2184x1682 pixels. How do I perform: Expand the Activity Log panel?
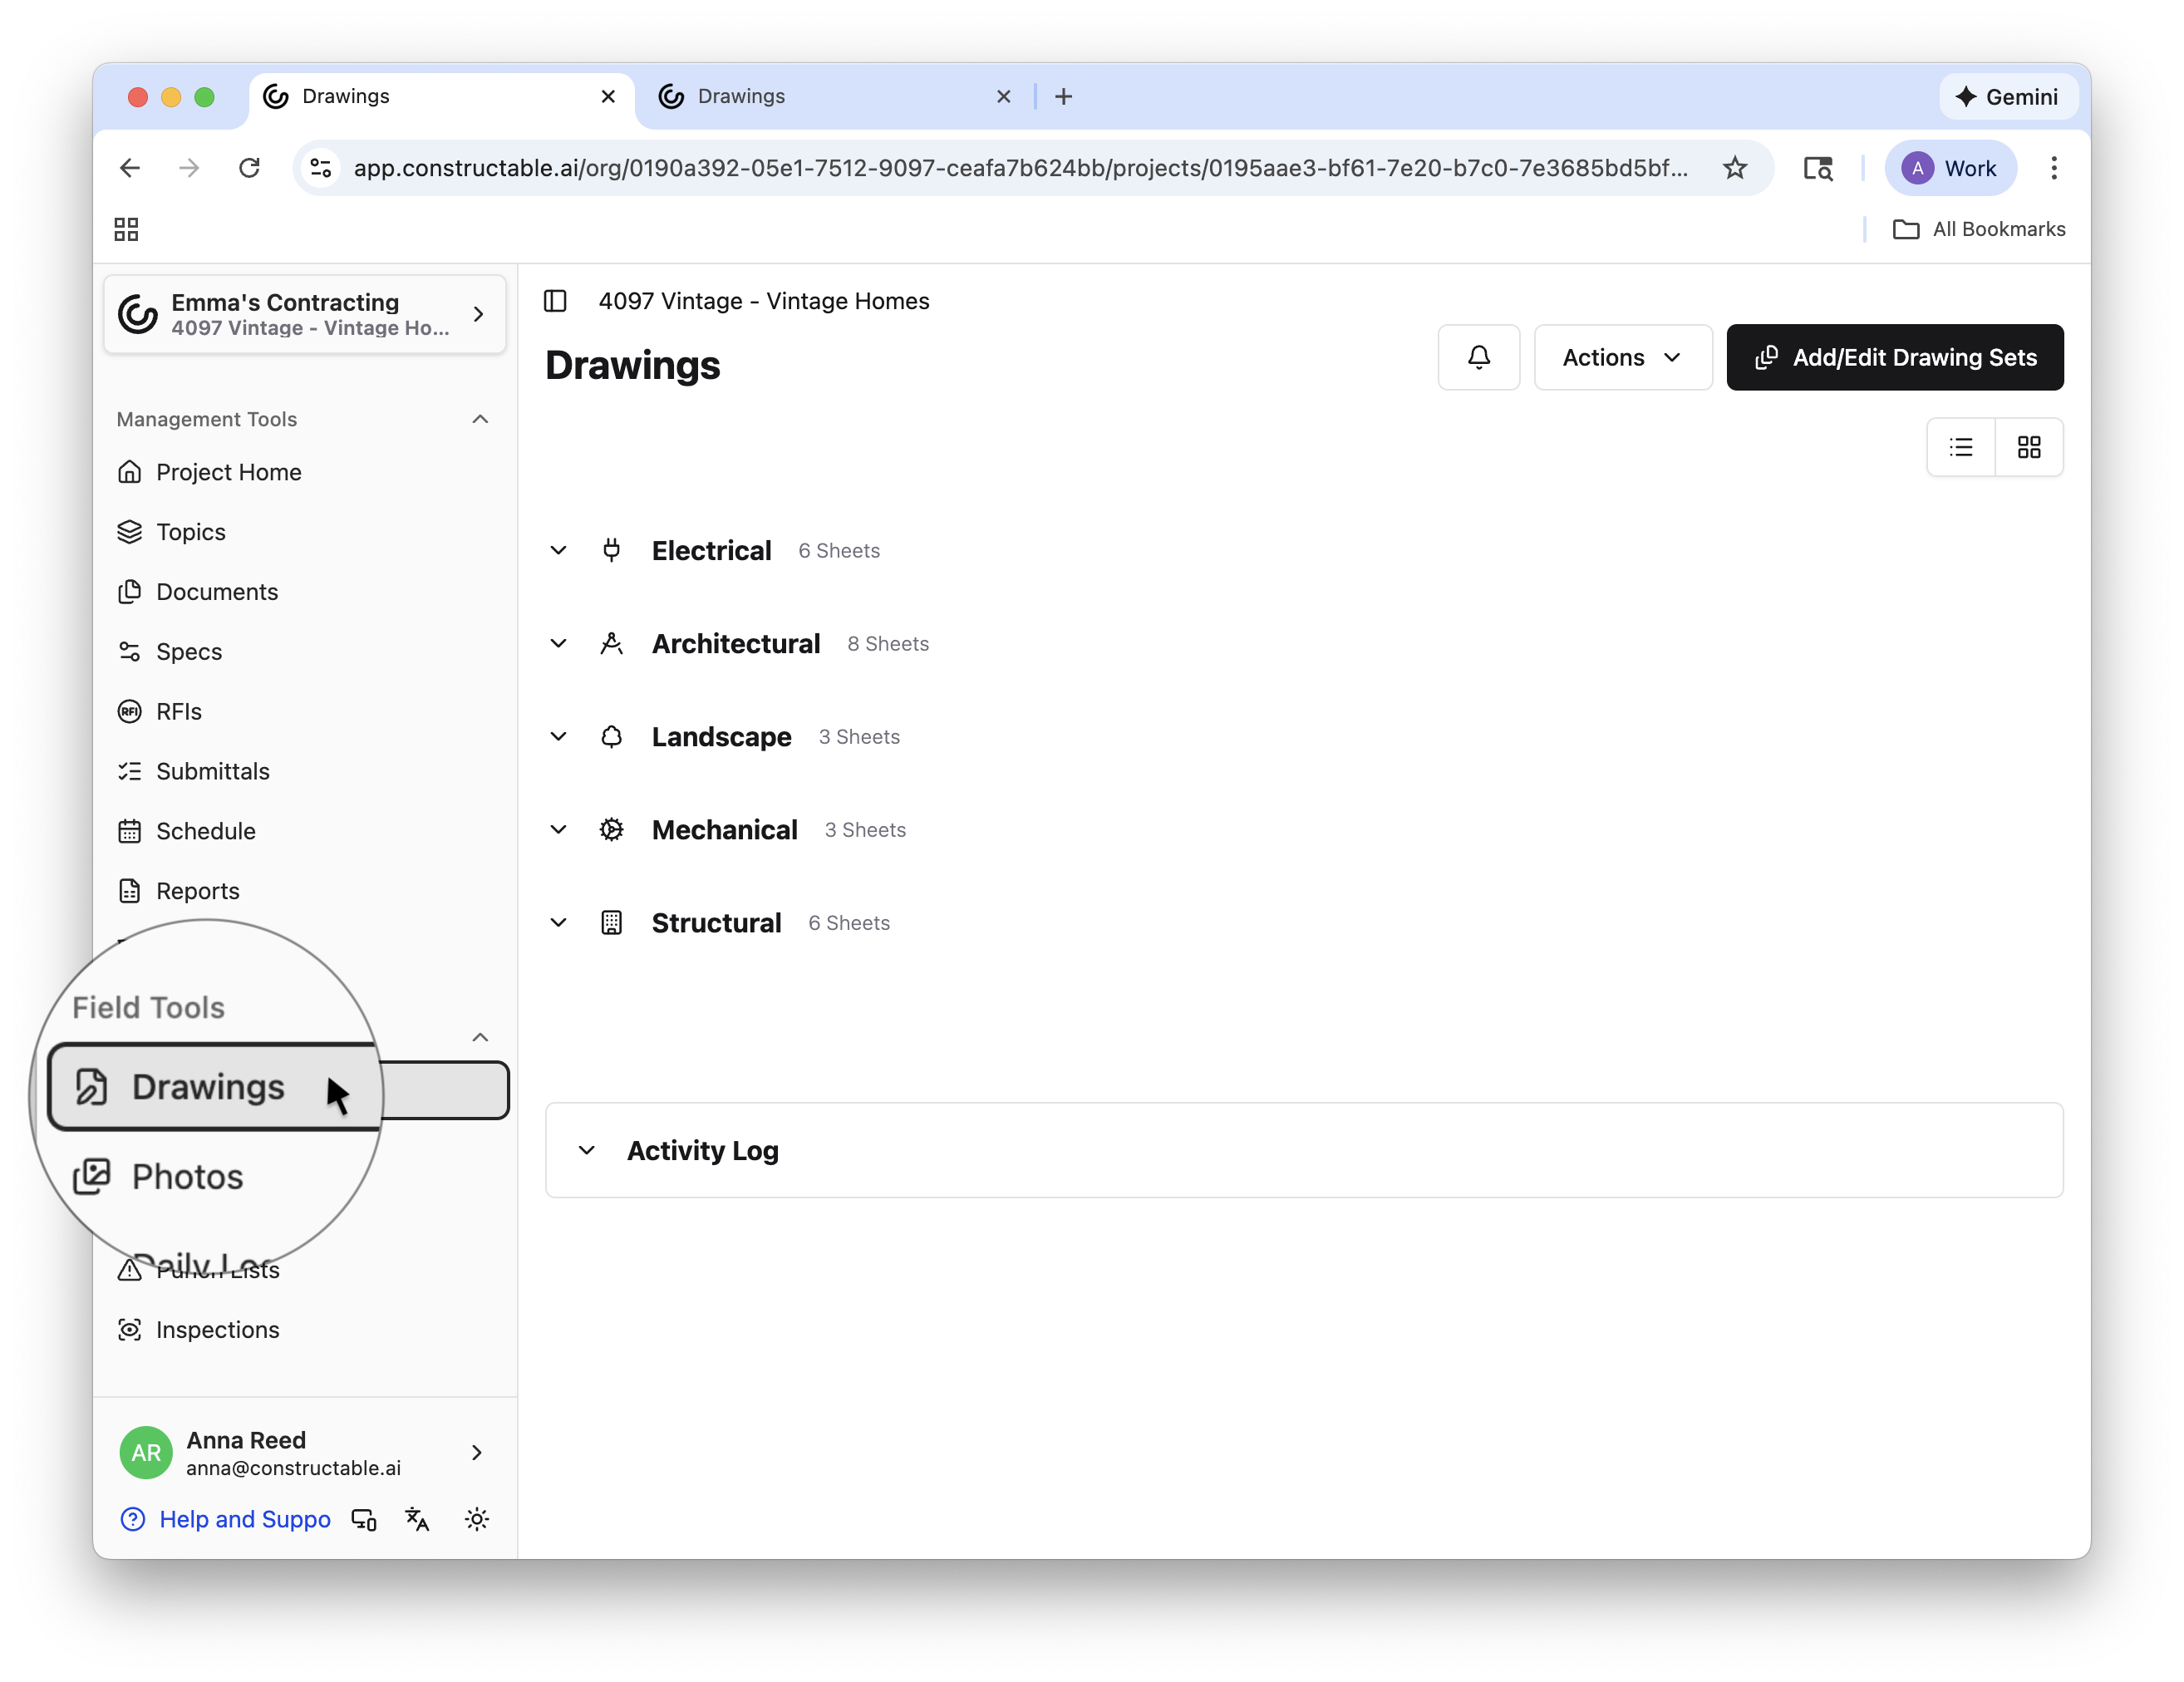coord(1304,1150)
